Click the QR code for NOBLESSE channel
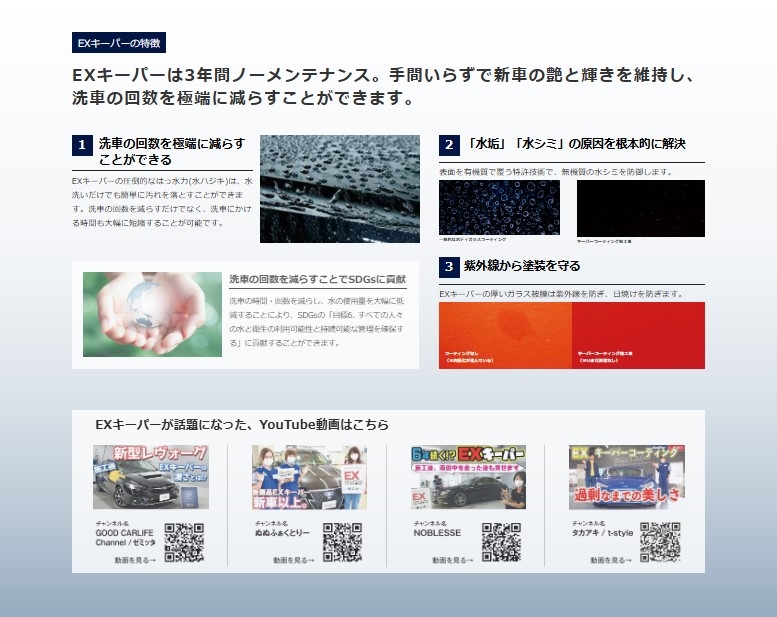777x617 pixels. (x=502, y=542)
